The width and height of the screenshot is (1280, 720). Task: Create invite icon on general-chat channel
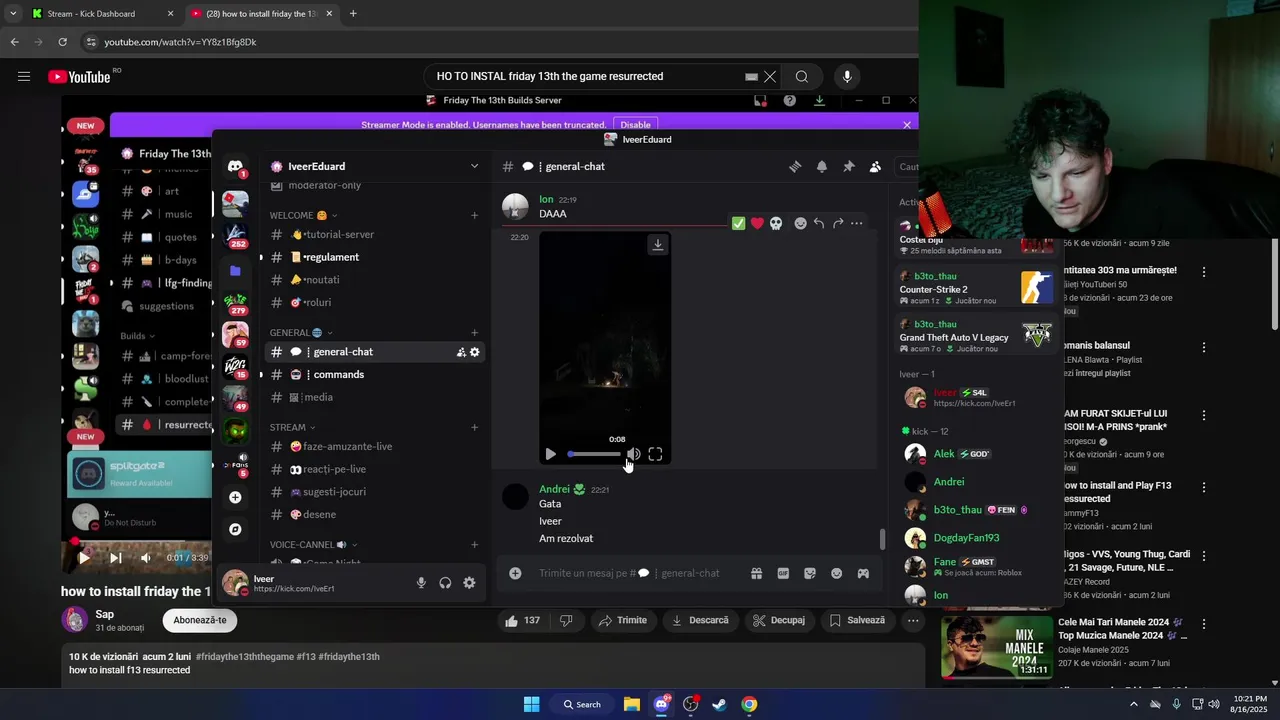(x=461, y=352)
